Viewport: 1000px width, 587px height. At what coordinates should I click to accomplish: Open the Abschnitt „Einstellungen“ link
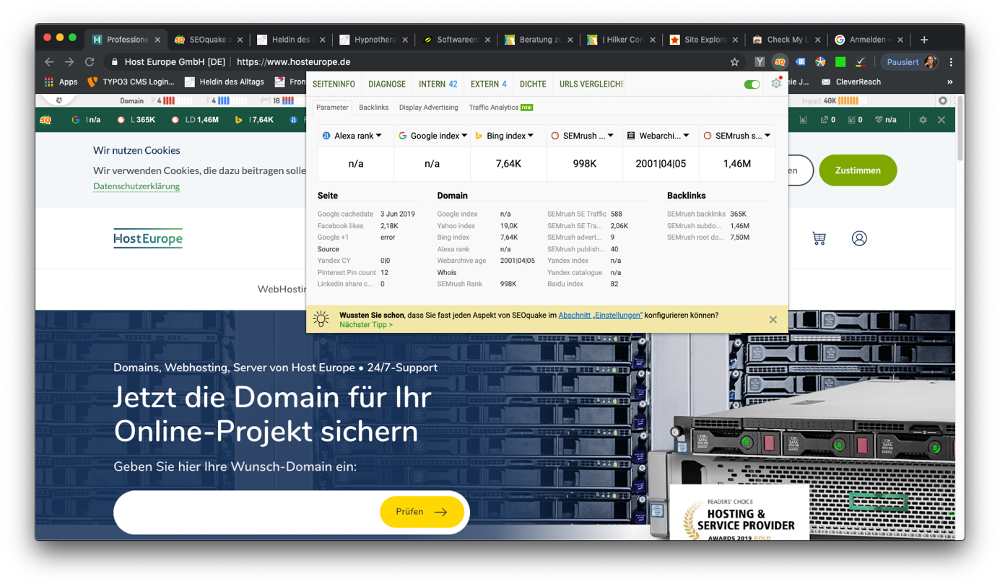(x=600, y=315)
